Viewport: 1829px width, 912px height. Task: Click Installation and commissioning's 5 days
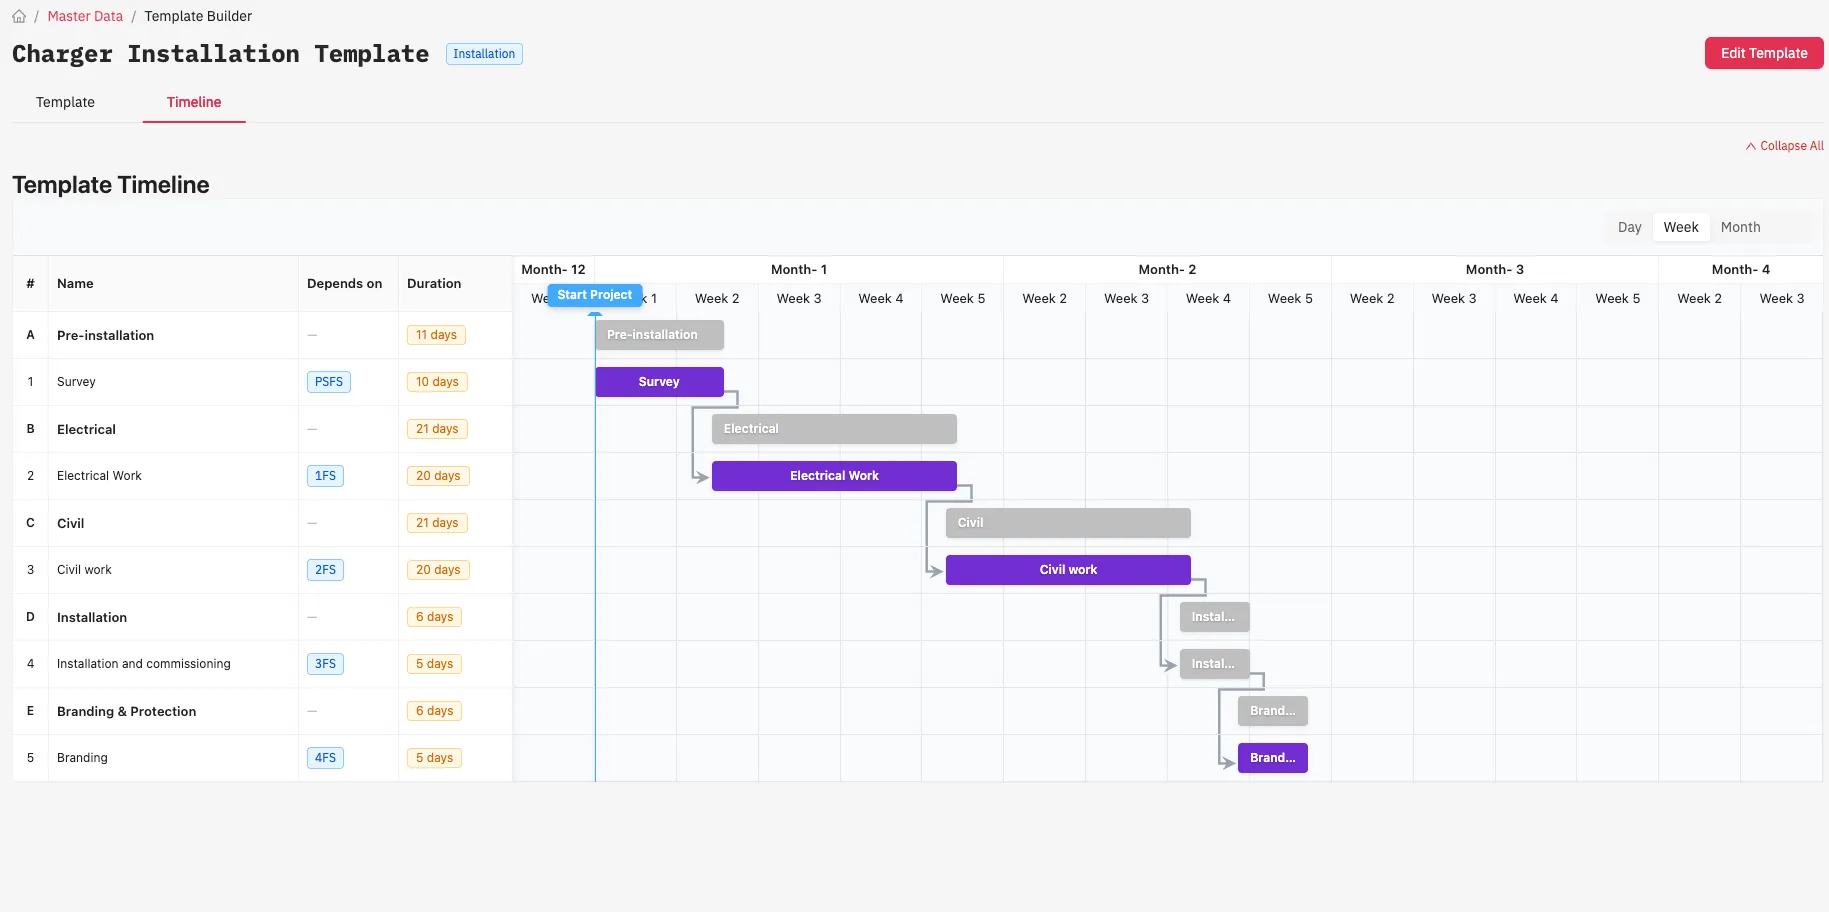click(x=434, y=664)
